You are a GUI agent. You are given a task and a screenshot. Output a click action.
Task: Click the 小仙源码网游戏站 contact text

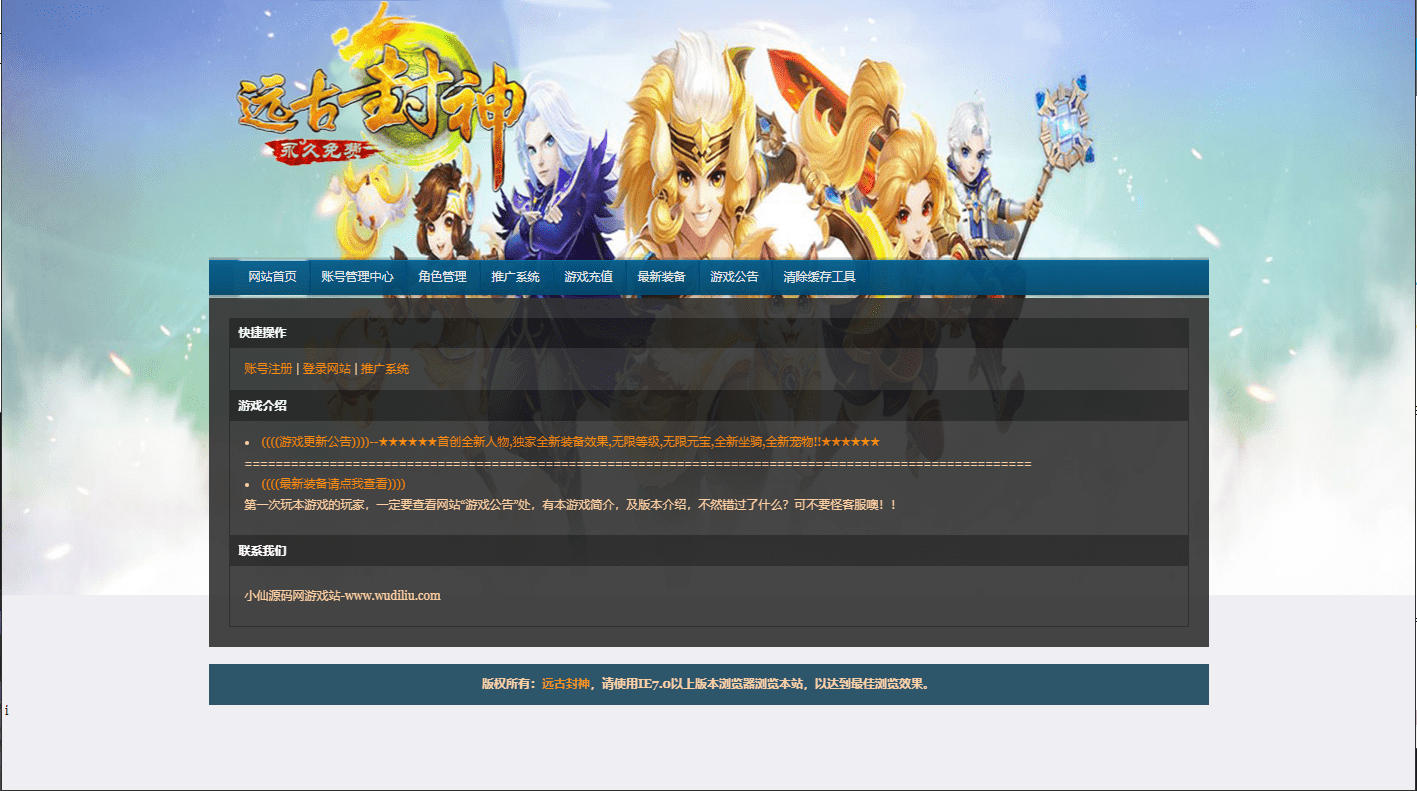click(x=342, y=596)
